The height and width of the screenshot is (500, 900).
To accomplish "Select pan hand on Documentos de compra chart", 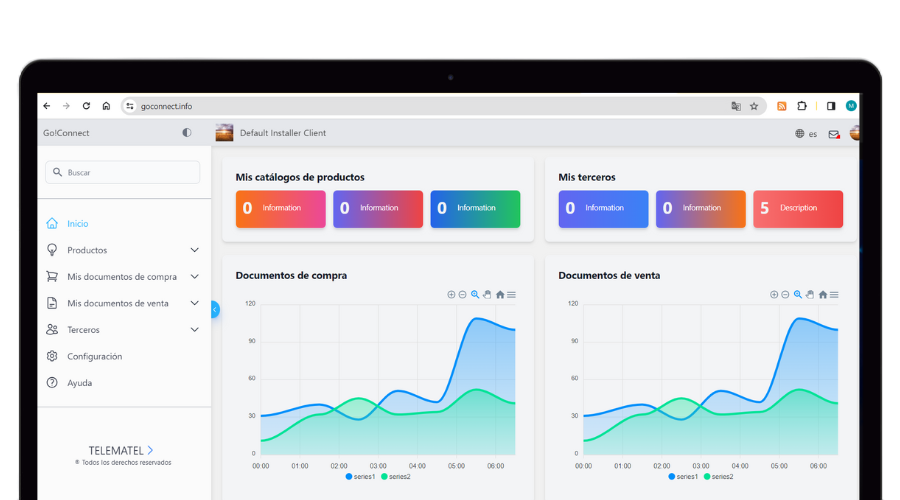I will pyautogui.click(x=487, y=294).
